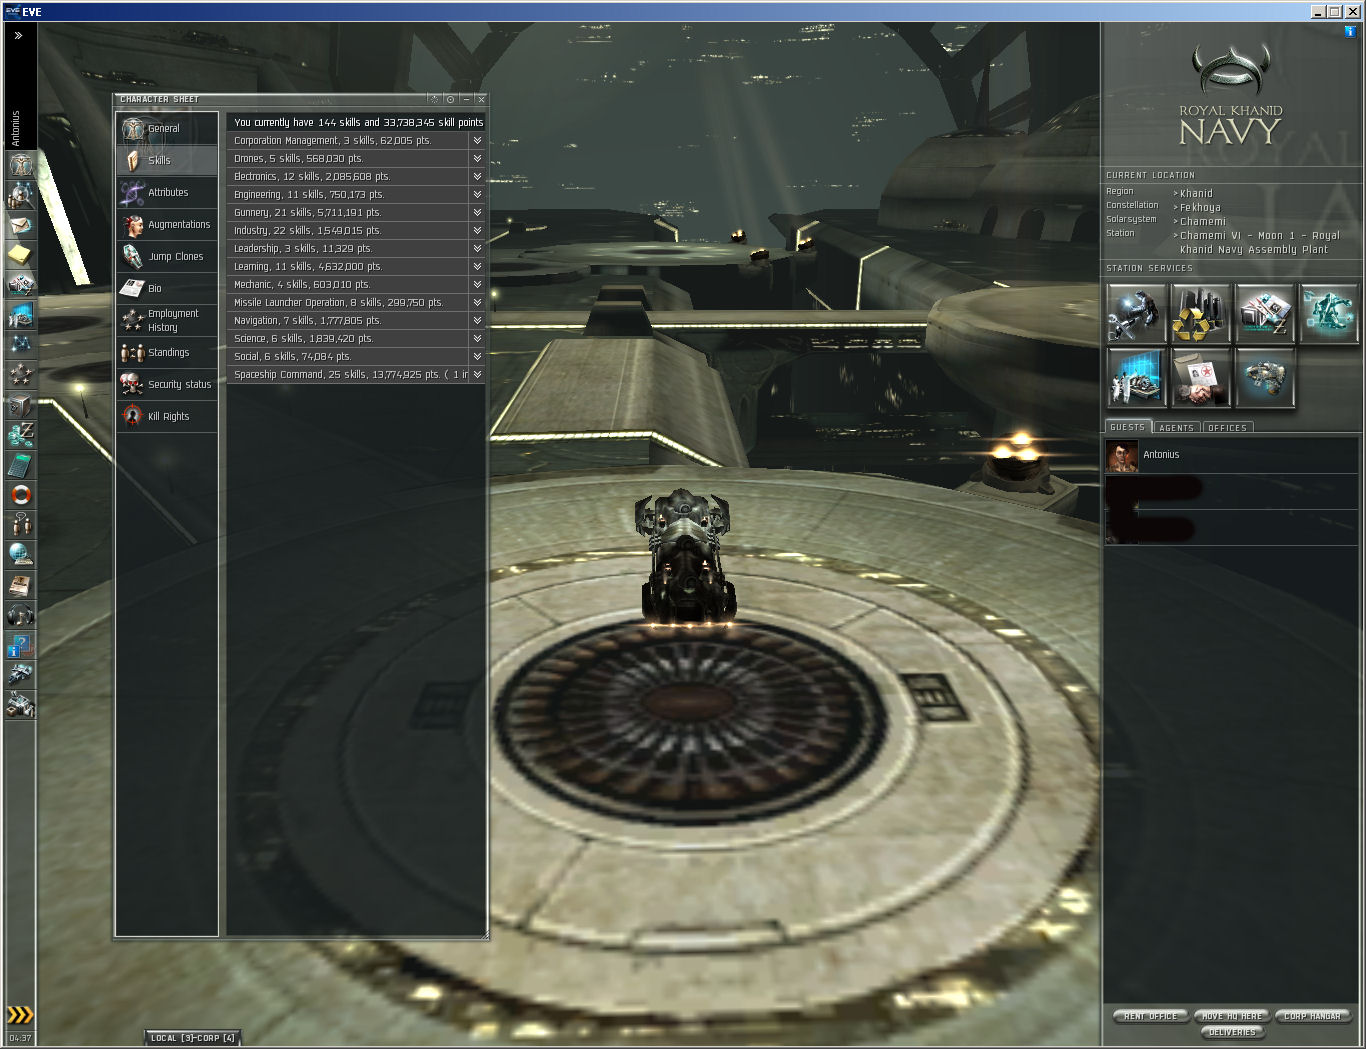The width and height of the screenshot is (1366, 1049).
Task: Expand the Drones skill group chevron
Action: [477, 159]
